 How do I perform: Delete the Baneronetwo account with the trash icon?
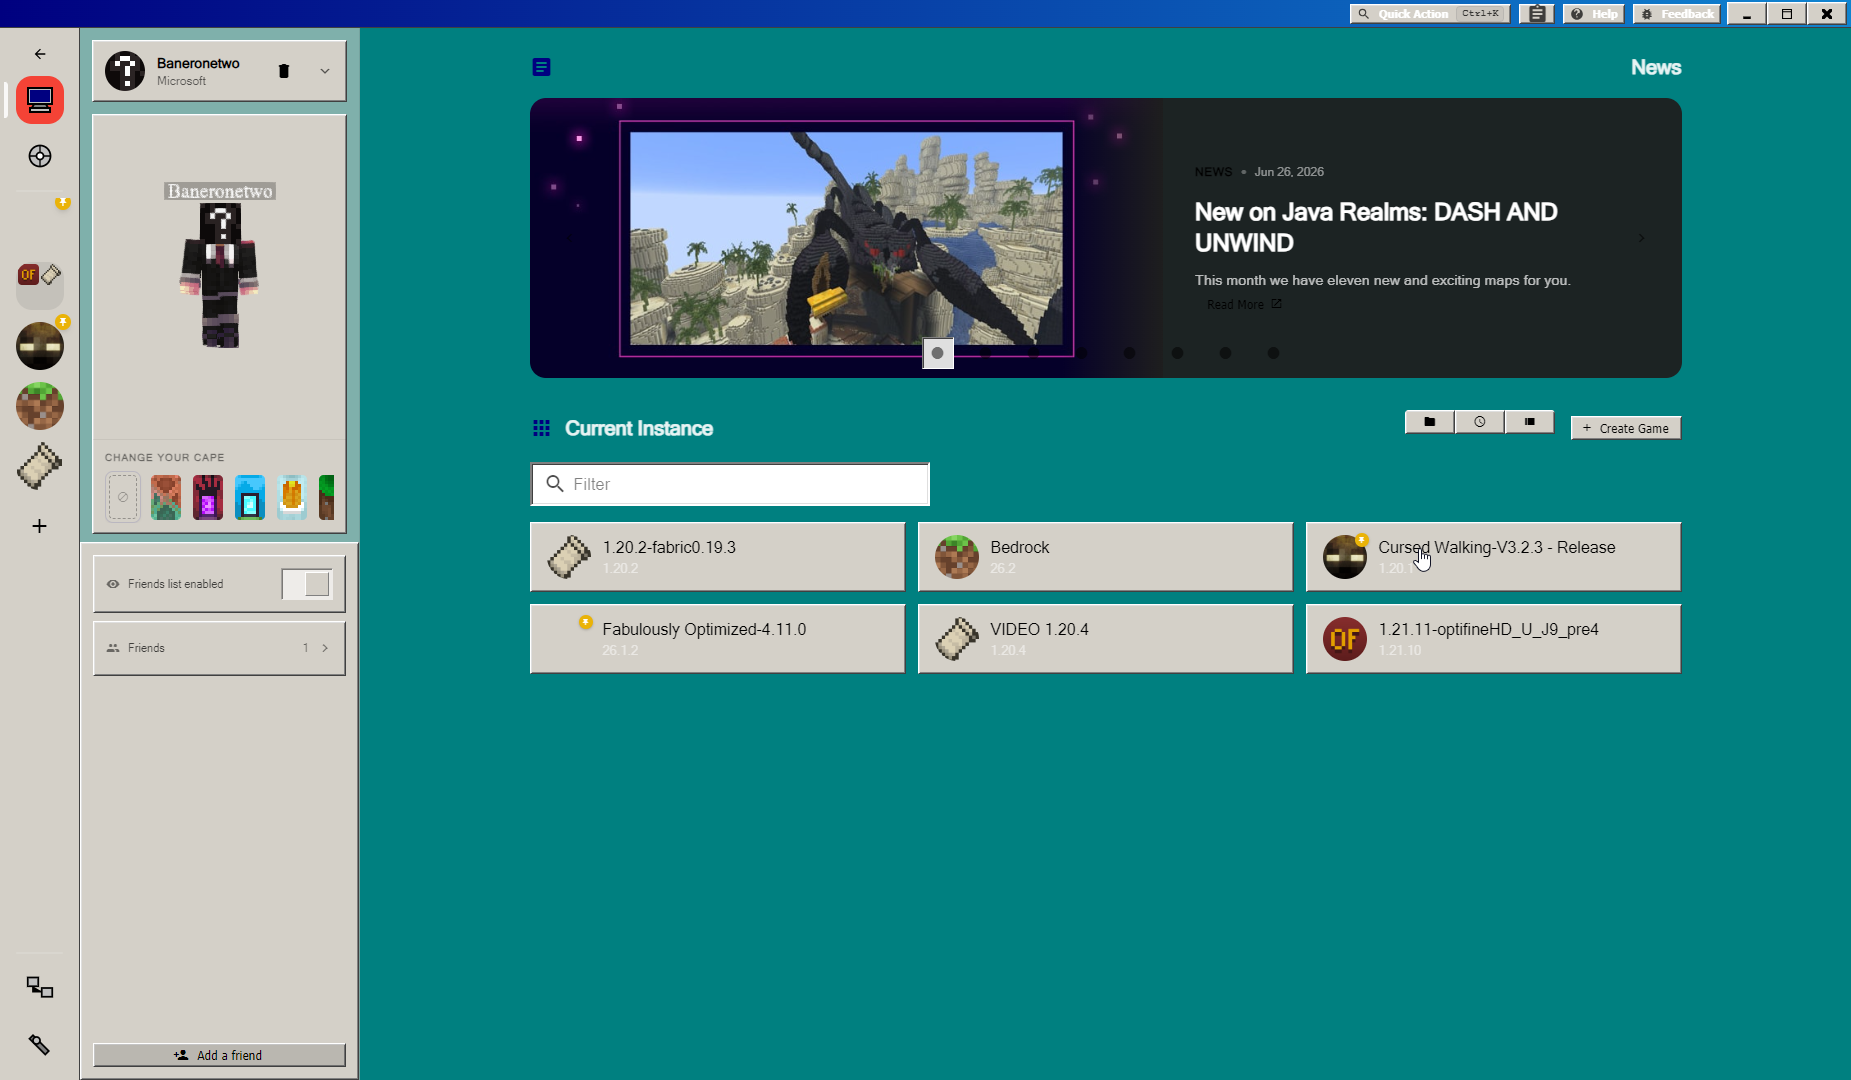coord(284,71)
